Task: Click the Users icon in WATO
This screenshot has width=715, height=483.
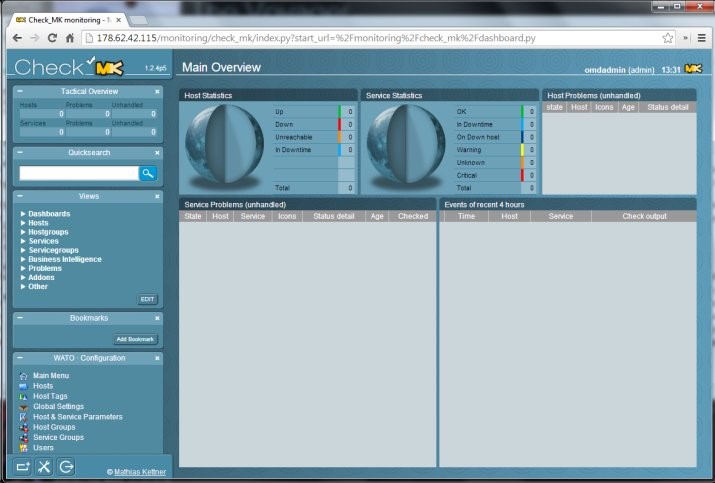Action: [x=24, y=448]
